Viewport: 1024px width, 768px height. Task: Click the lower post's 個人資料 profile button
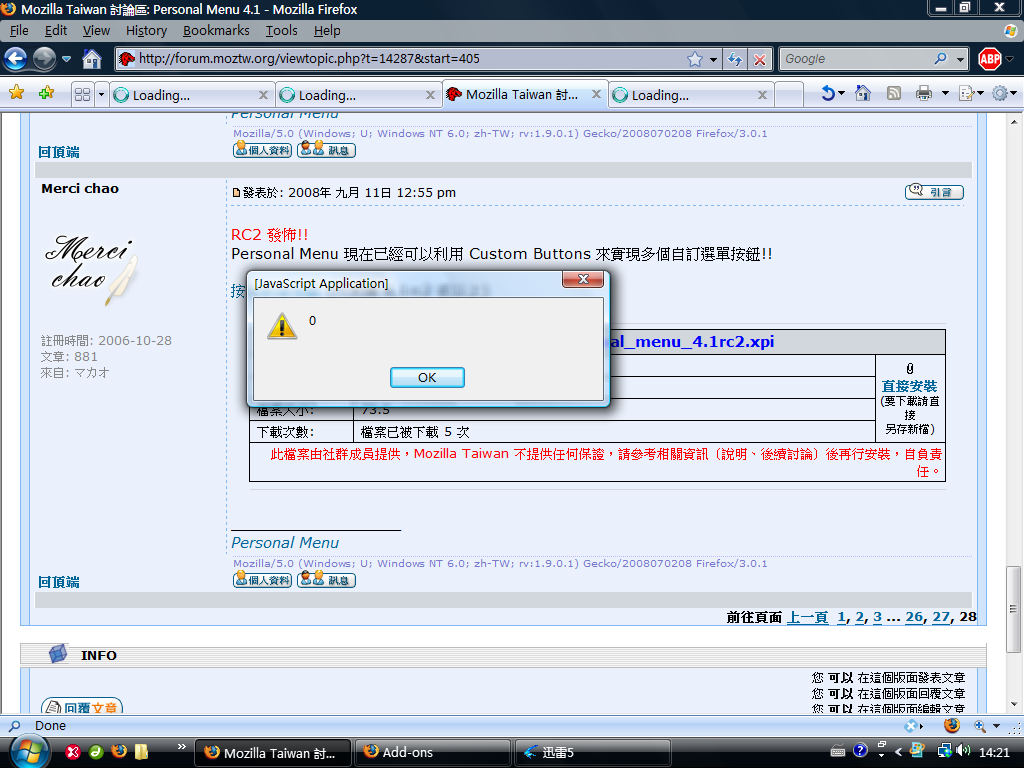tap(263, 580)
